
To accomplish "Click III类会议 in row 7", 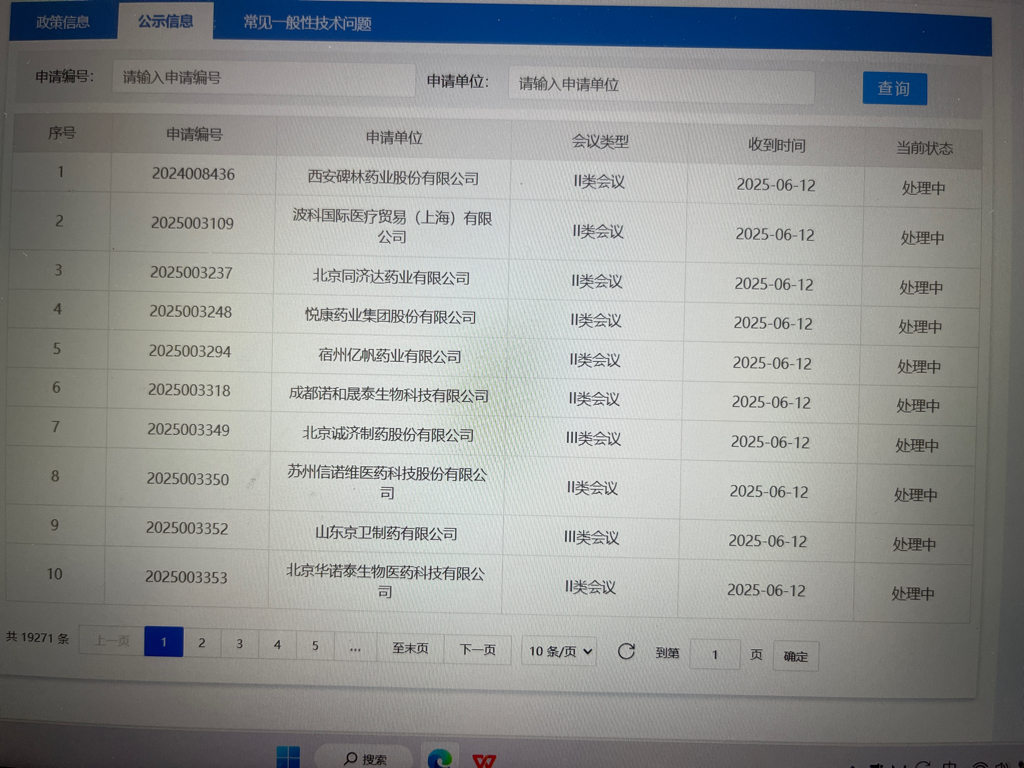I will [594, 438].
